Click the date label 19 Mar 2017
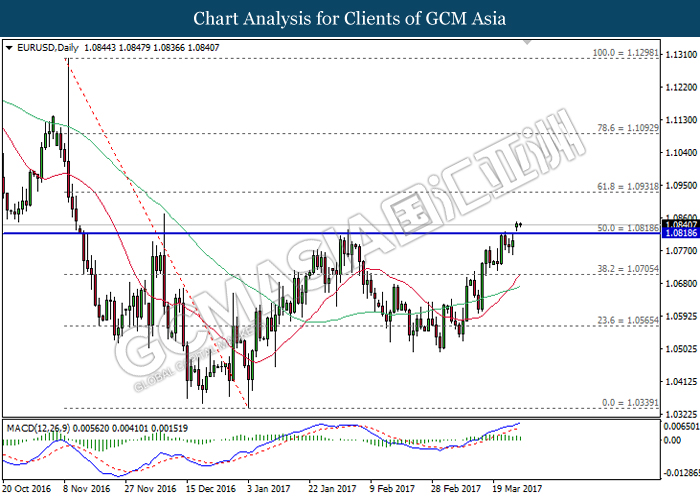Screen dimensions: 700x500 click(517, 489)
